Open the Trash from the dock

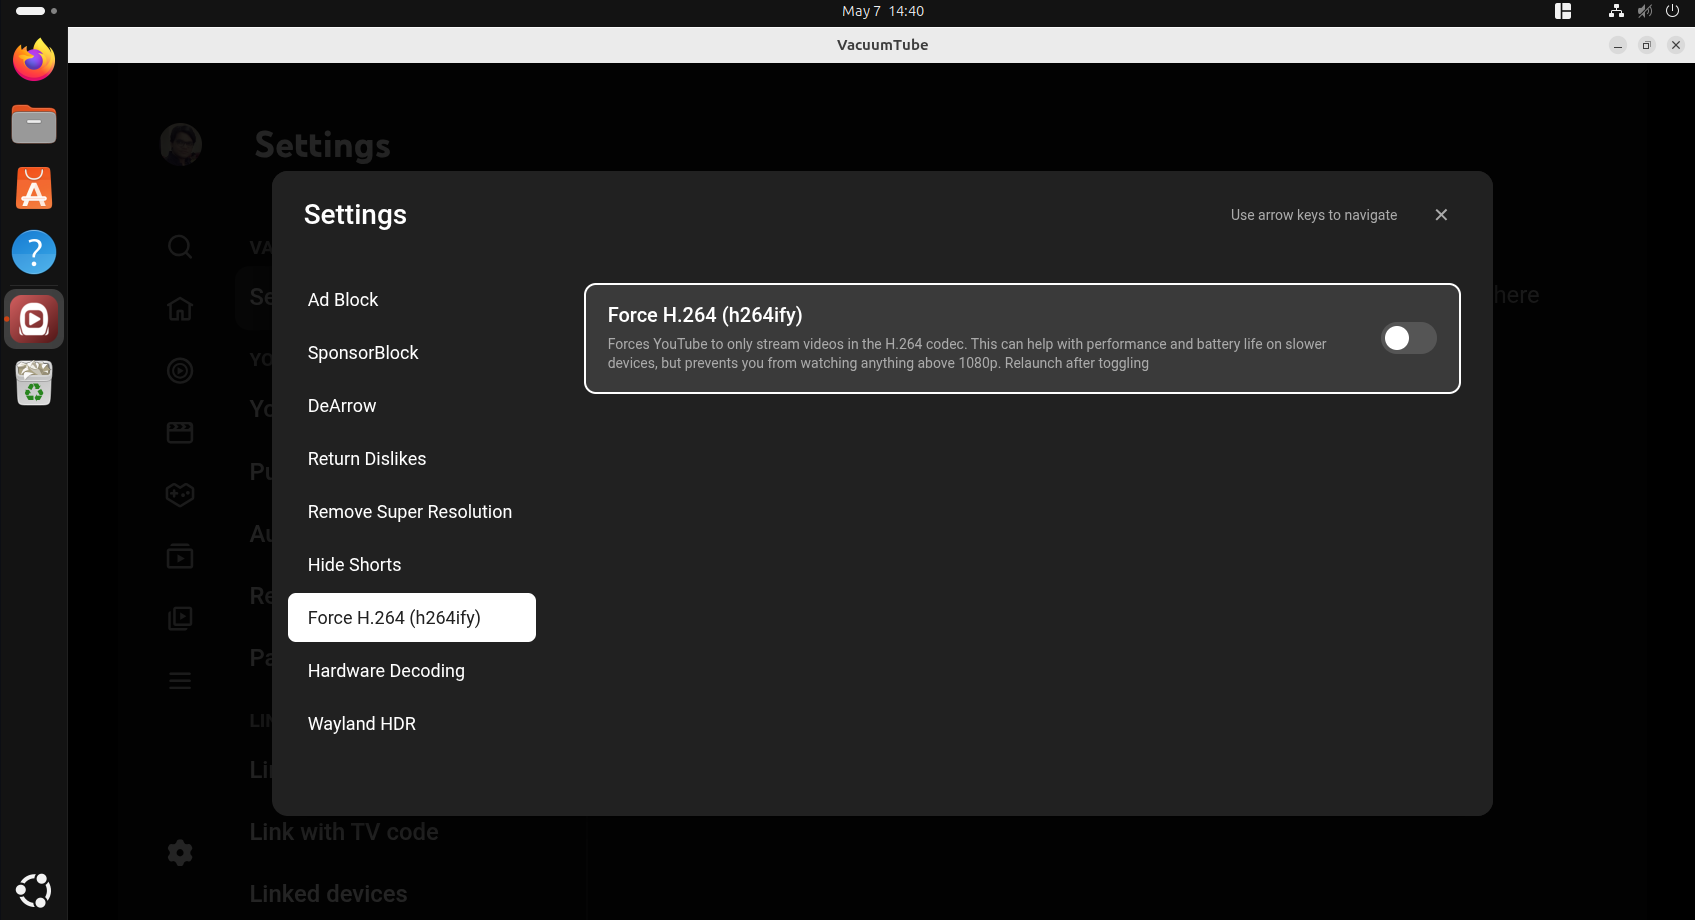[x=34, y=383]
